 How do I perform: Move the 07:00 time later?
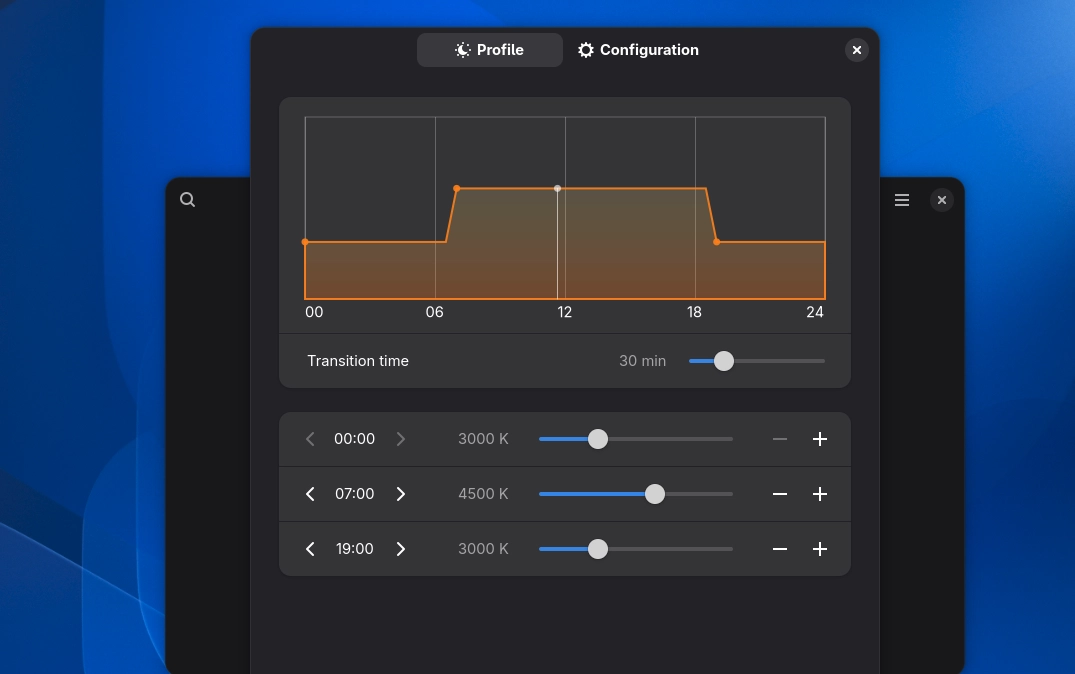(x=400, y=494)
